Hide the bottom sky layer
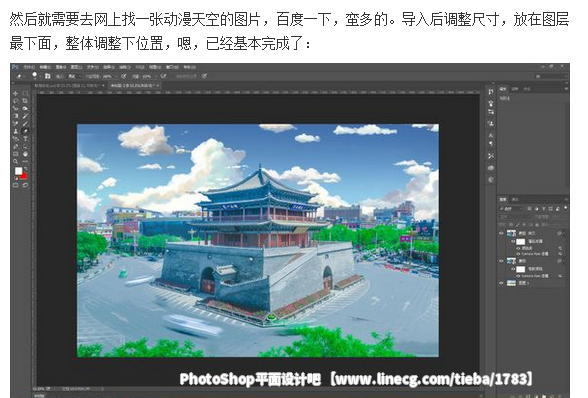The width and height of the screenshot is (588, 398). (501, 283)
